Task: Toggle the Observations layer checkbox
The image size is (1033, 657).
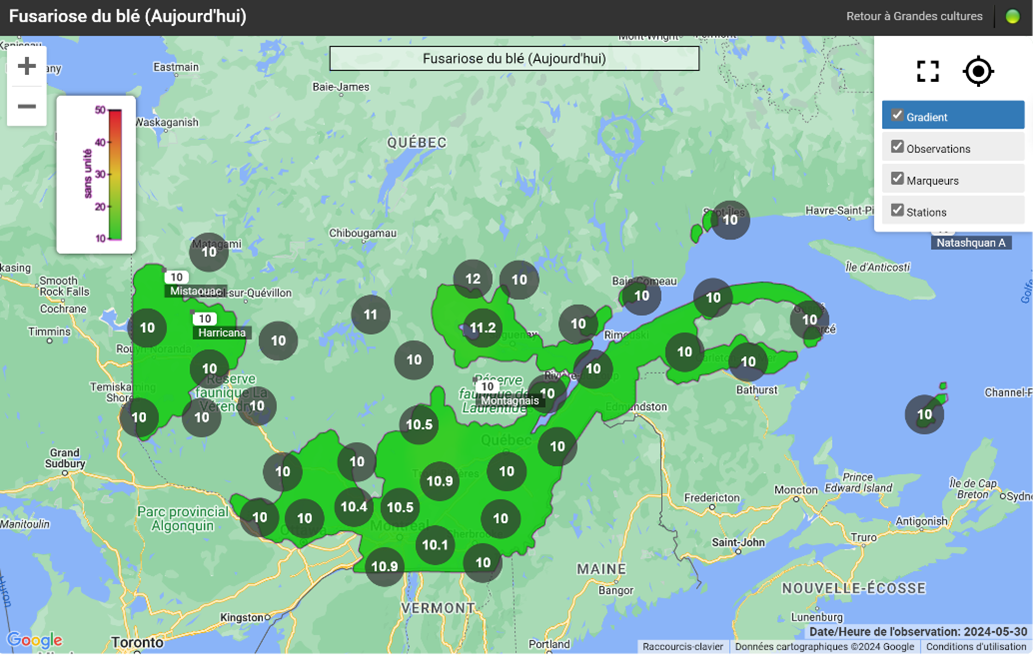Action: [897, 147]
